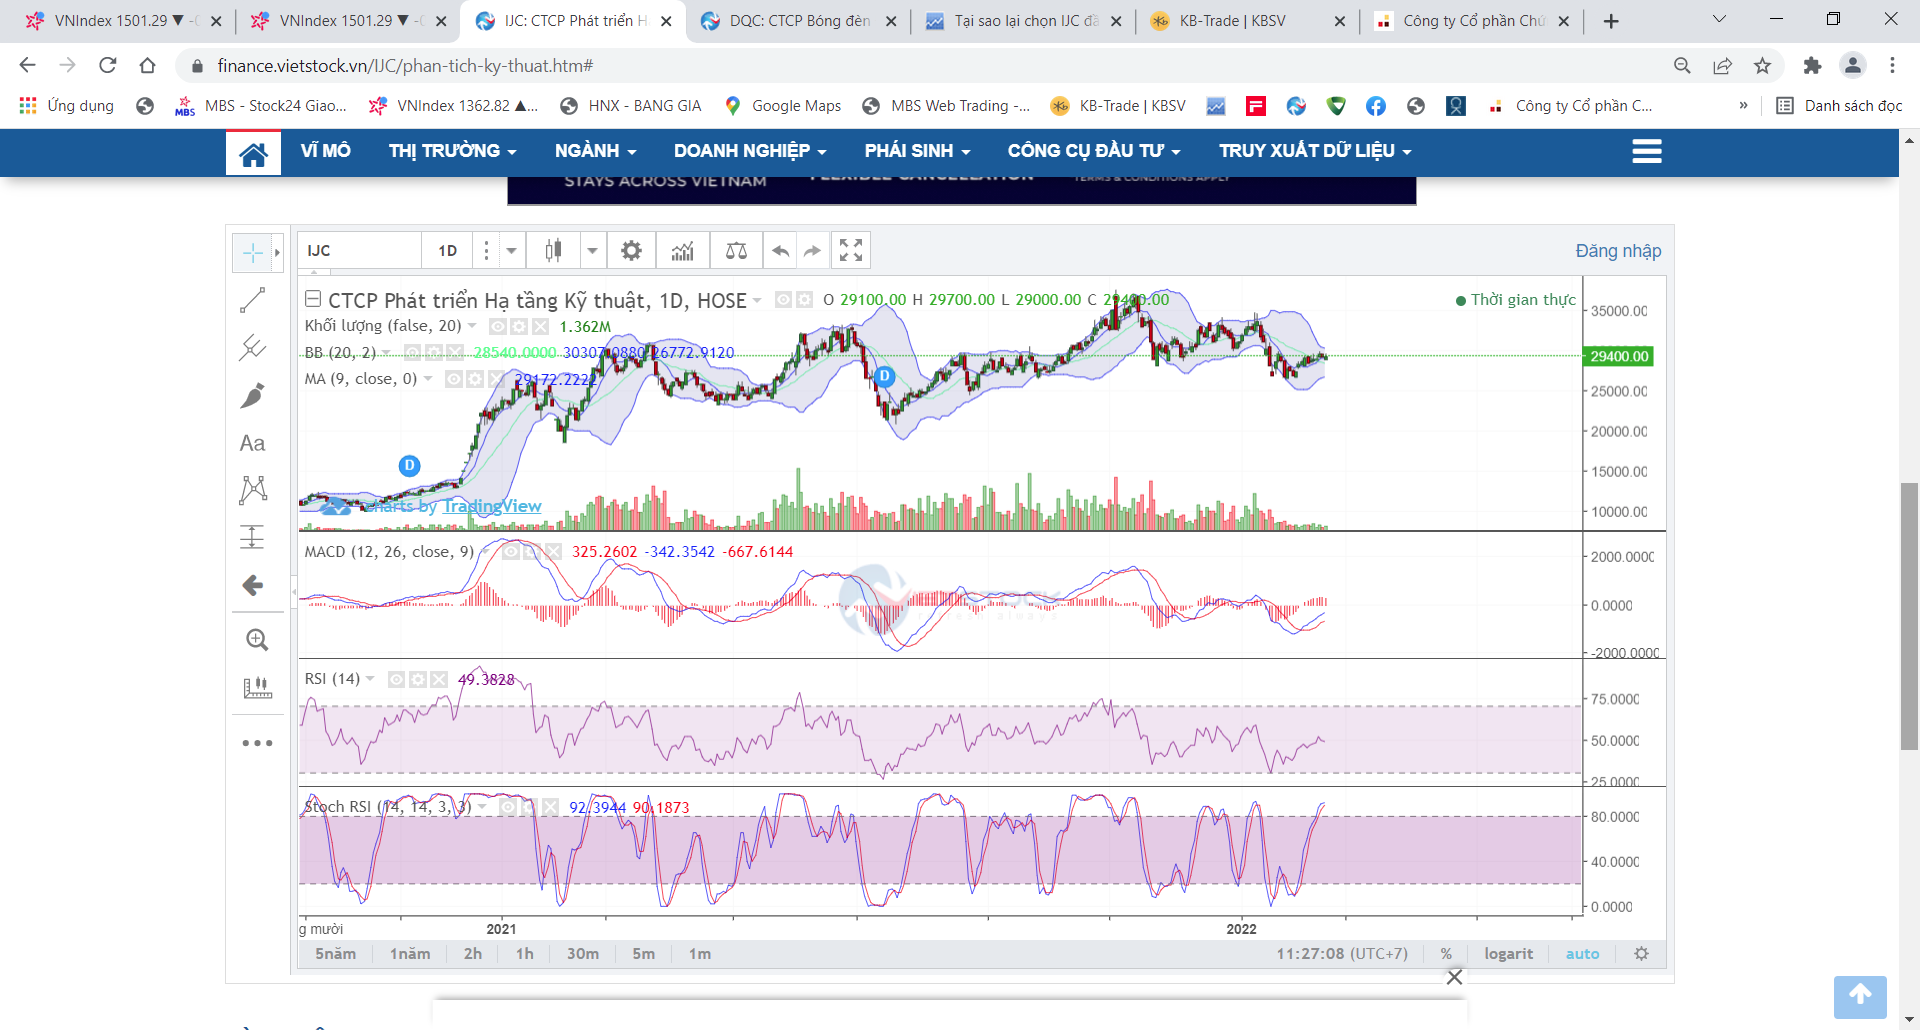Hide the Khối lượng indicator with eye icon
The image size is (1920, 1030).
[498, 326]
